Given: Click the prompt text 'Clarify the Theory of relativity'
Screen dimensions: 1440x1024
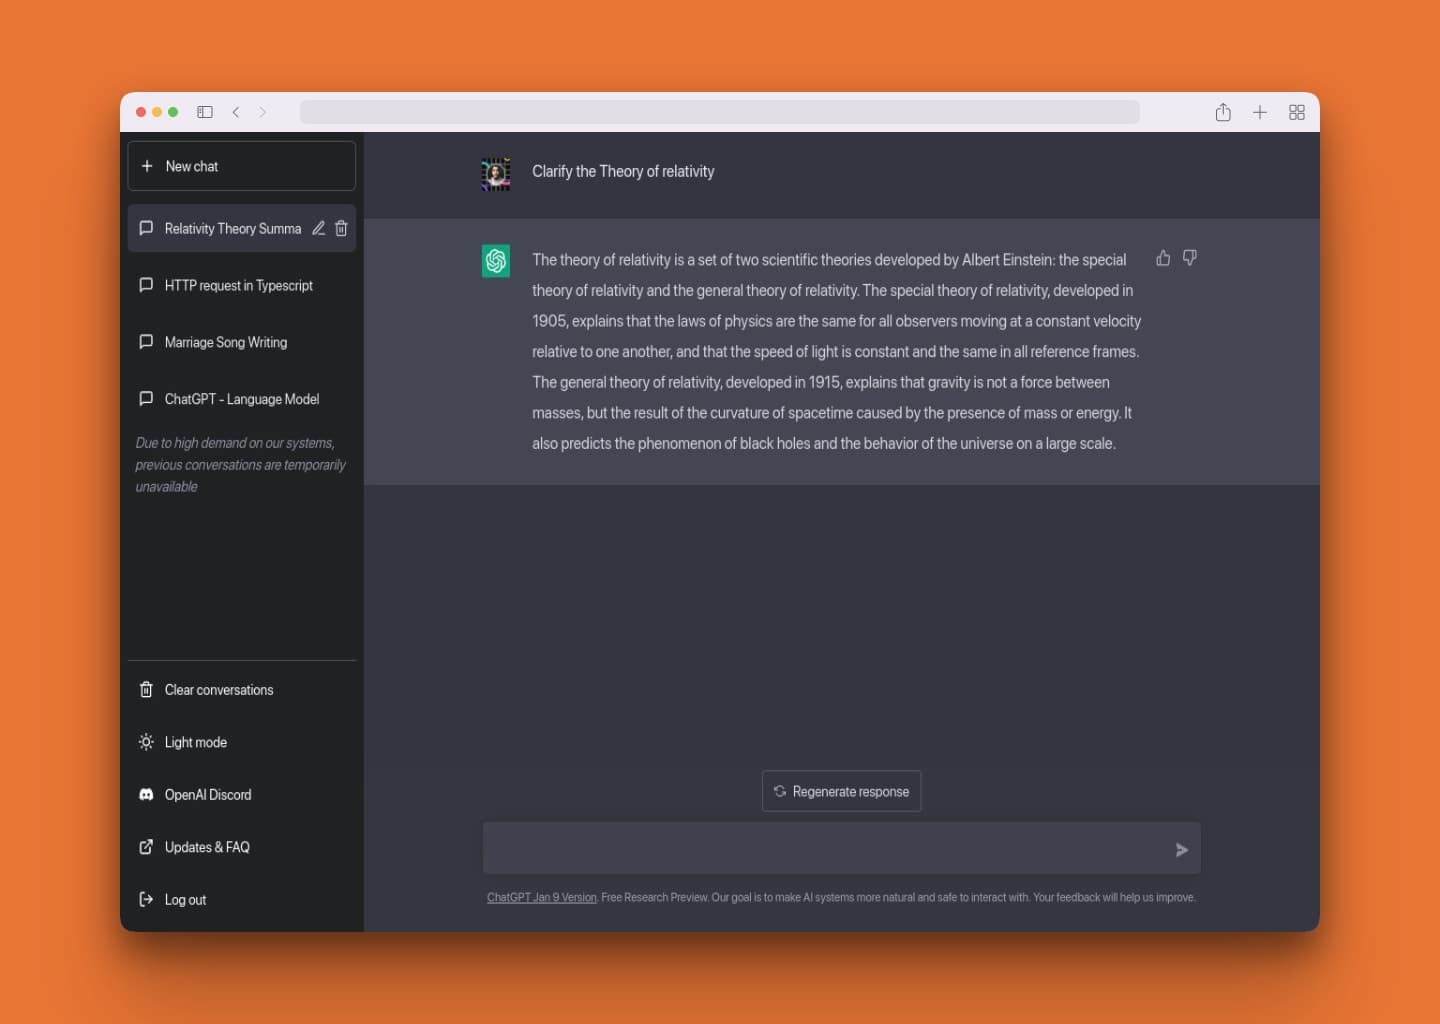Looking at the screenshot, I should click(623, 172).
